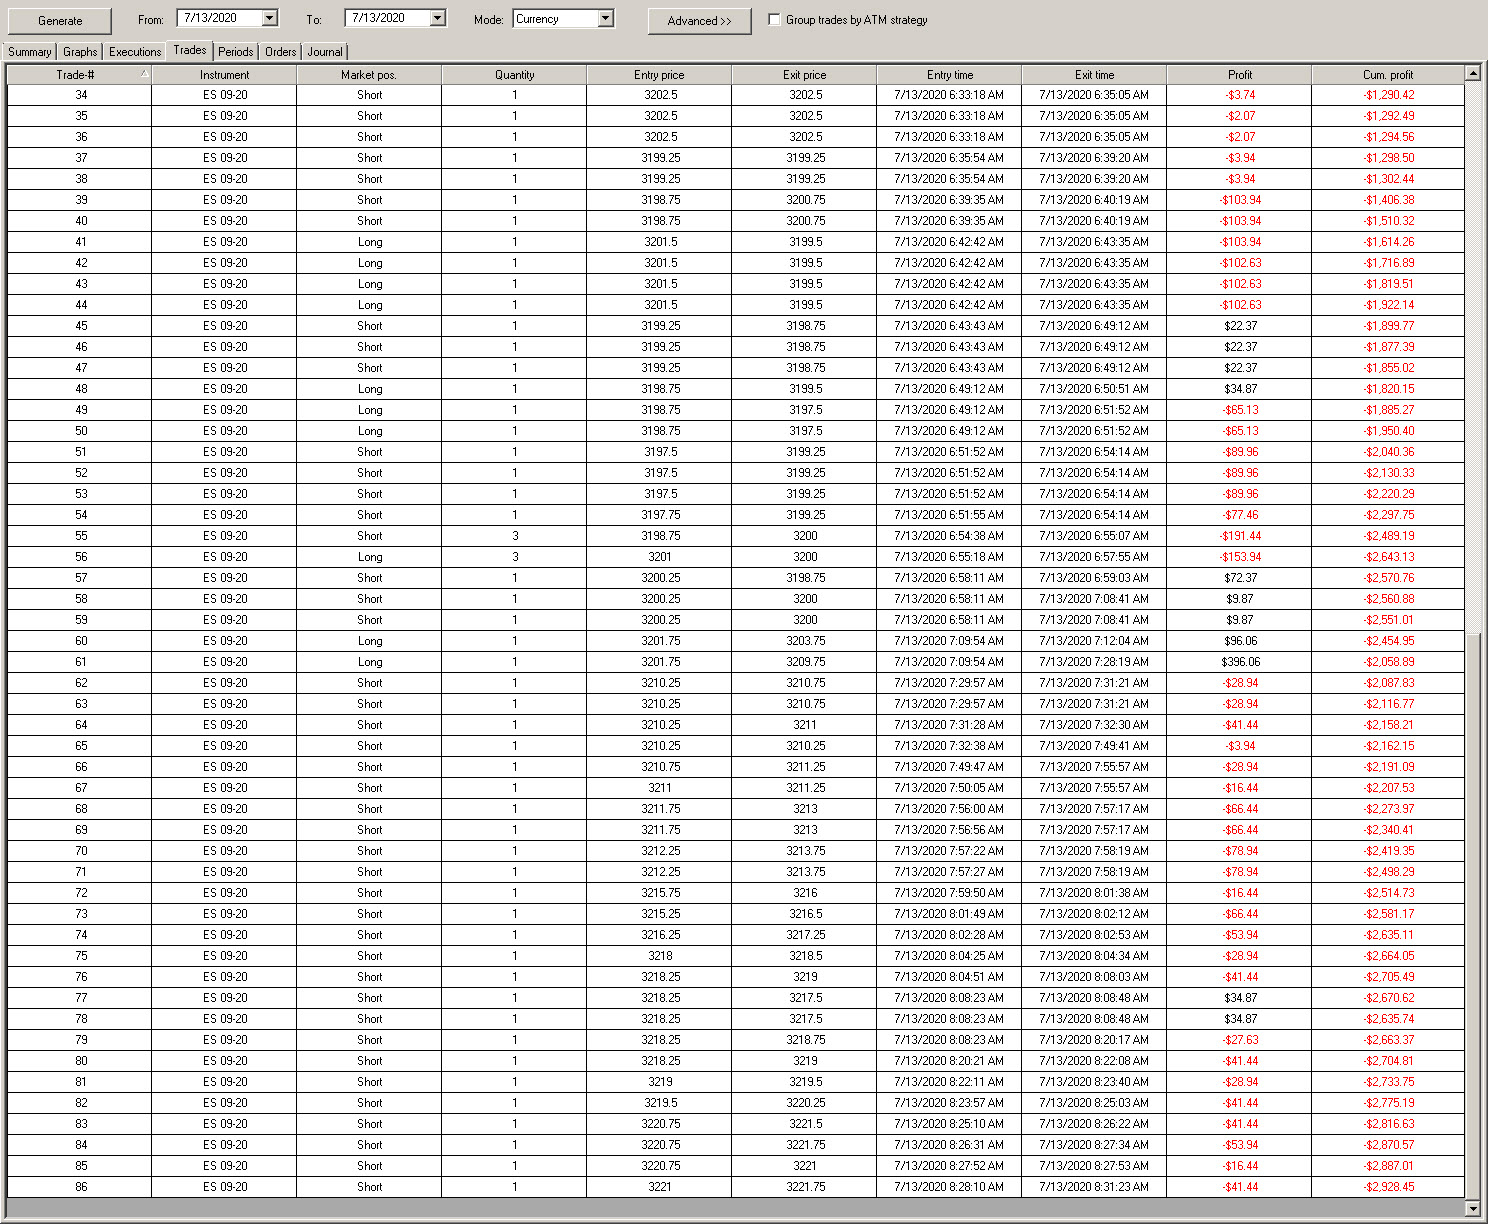Select trade 41 Long market position
Image resolution: width=1488 pixels, height=1224 pixels.
point(369,242)
